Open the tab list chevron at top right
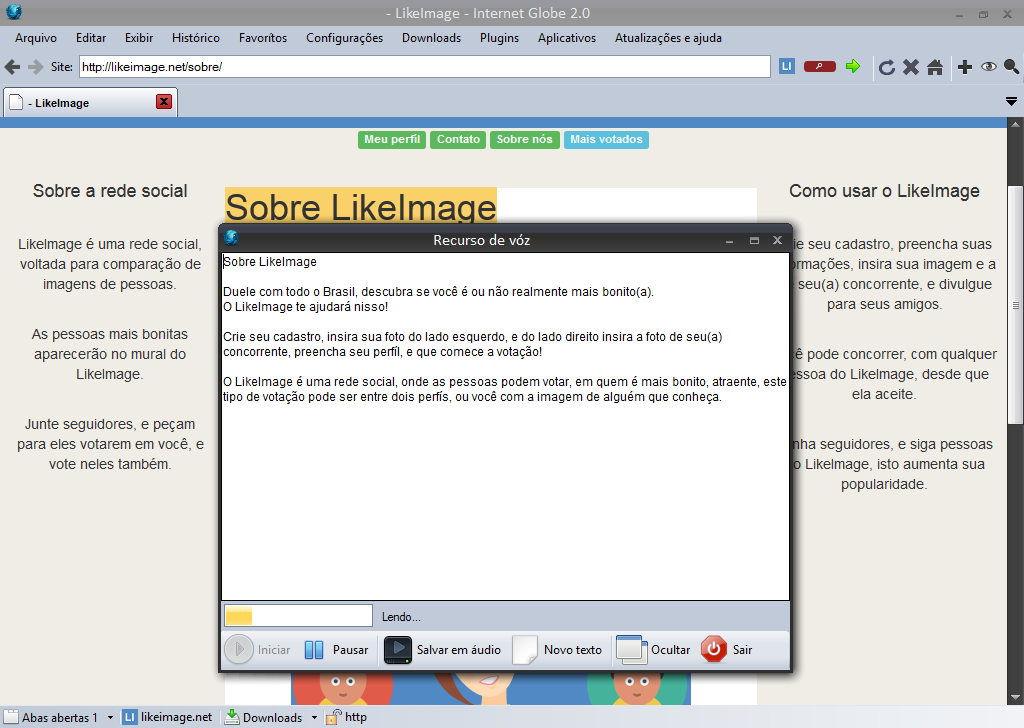 point(1010,101)
